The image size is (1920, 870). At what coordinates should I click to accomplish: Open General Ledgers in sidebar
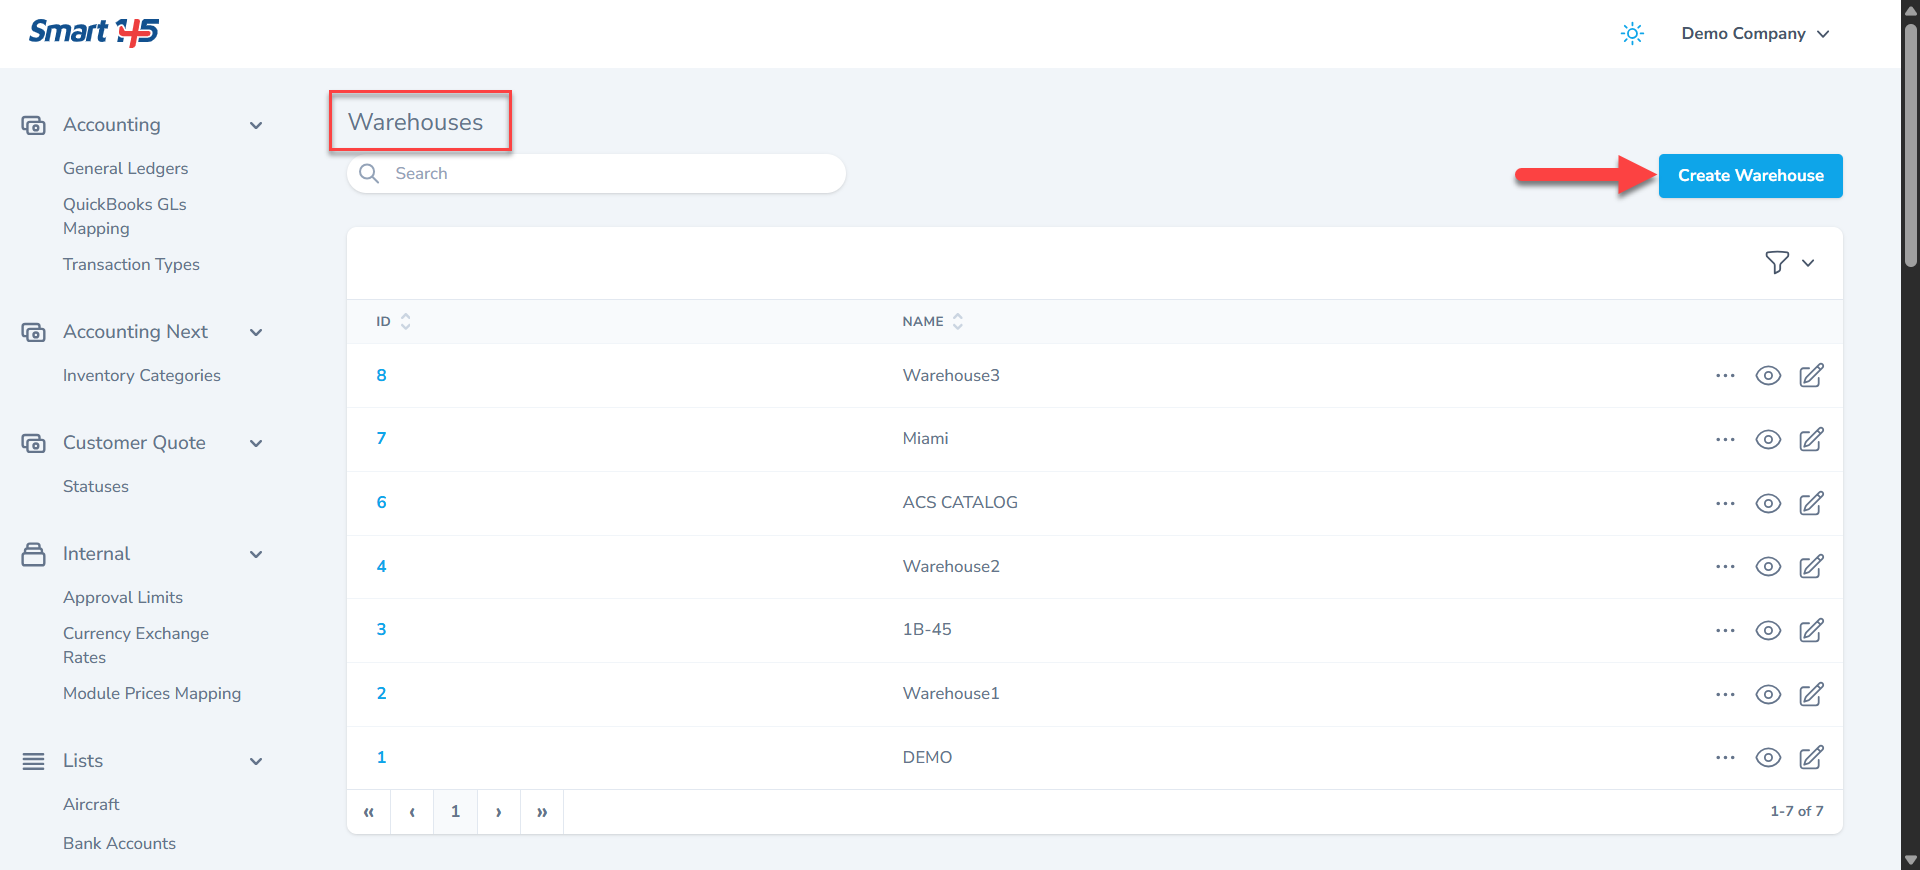coord(126,169)
